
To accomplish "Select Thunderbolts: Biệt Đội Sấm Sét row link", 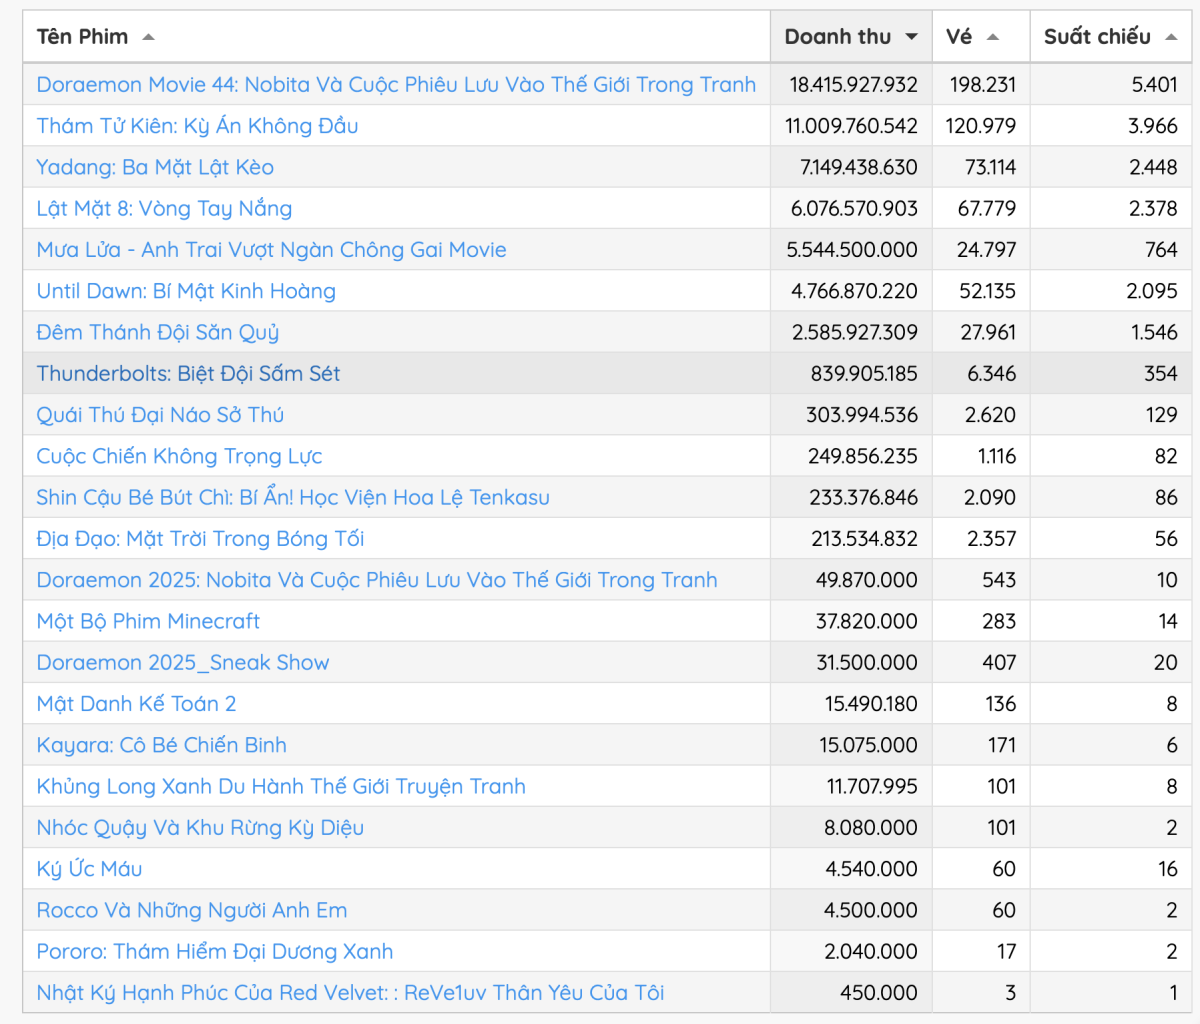I will pyautogui.click(x=188, y=374).
